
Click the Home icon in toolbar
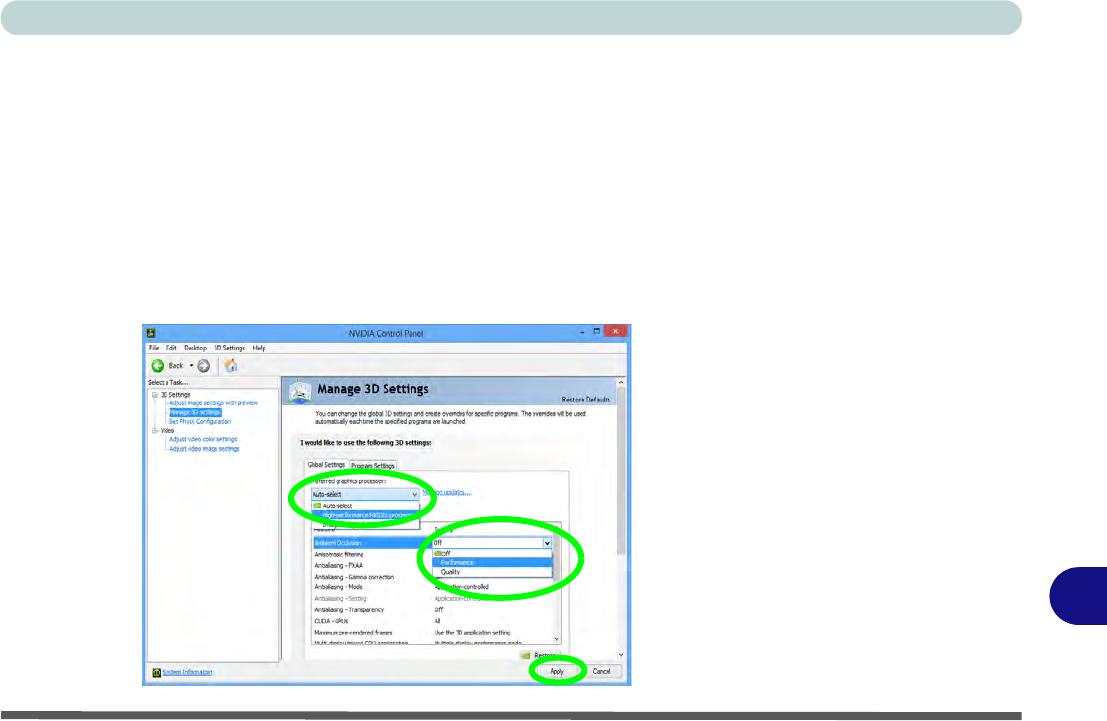pos(231,366)
